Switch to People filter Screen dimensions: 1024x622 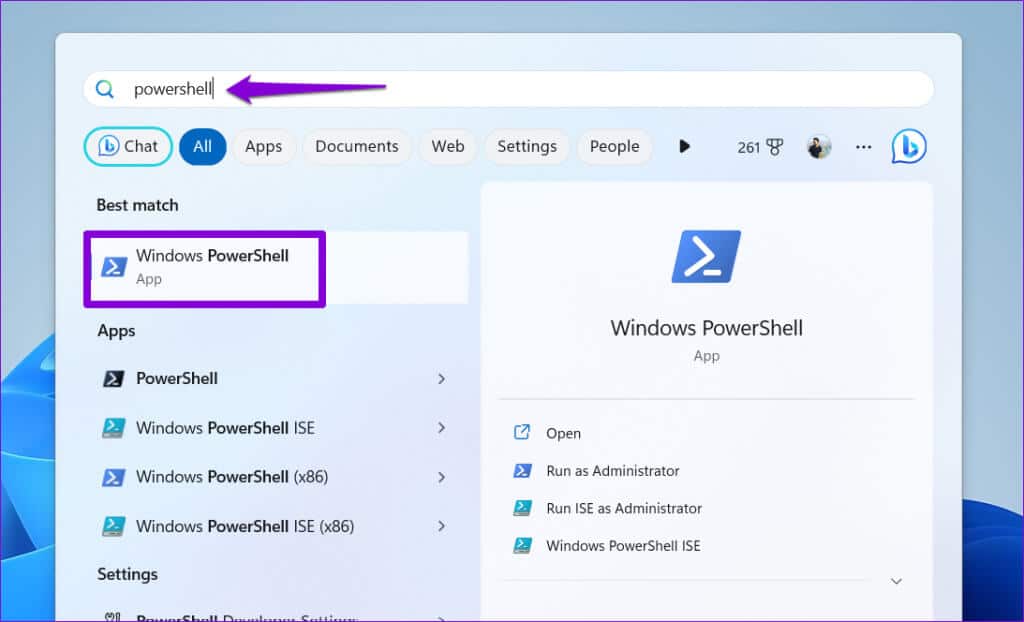(x=615, y=146)
